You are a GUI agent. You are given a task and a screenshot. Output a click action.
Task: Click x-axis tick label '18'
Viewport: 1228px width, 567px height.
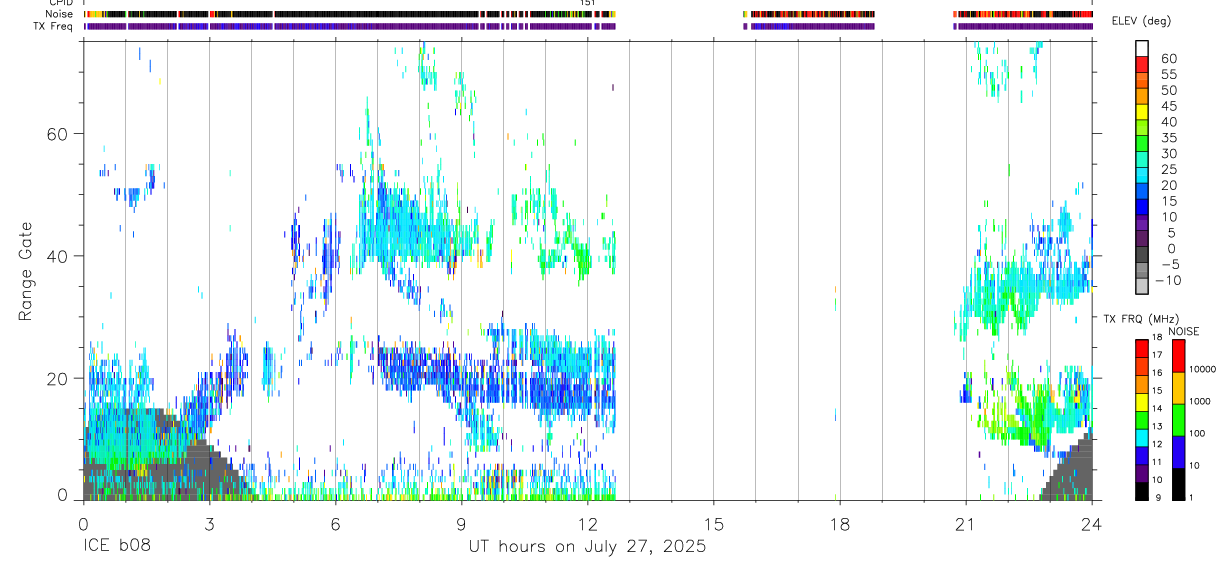point(839,523)
